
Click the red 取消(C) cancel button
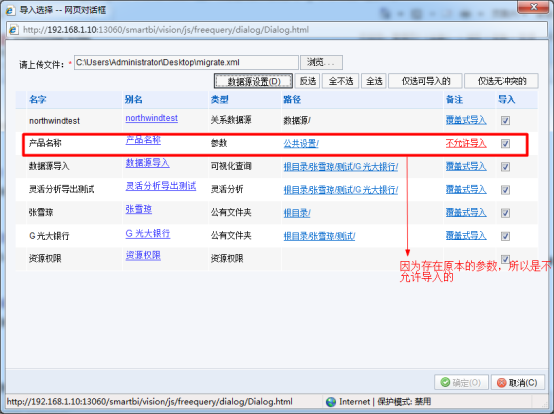point(517,382)
